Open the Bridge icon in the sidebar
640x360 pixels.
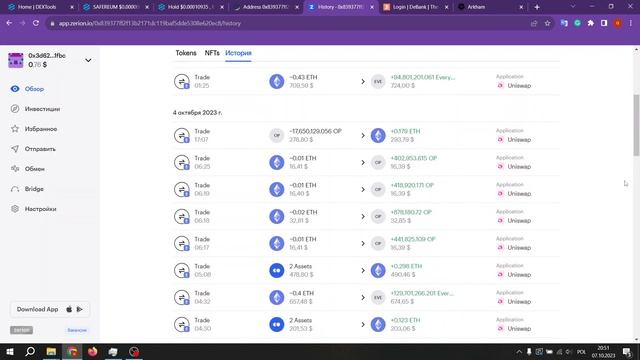click(15, 189)
